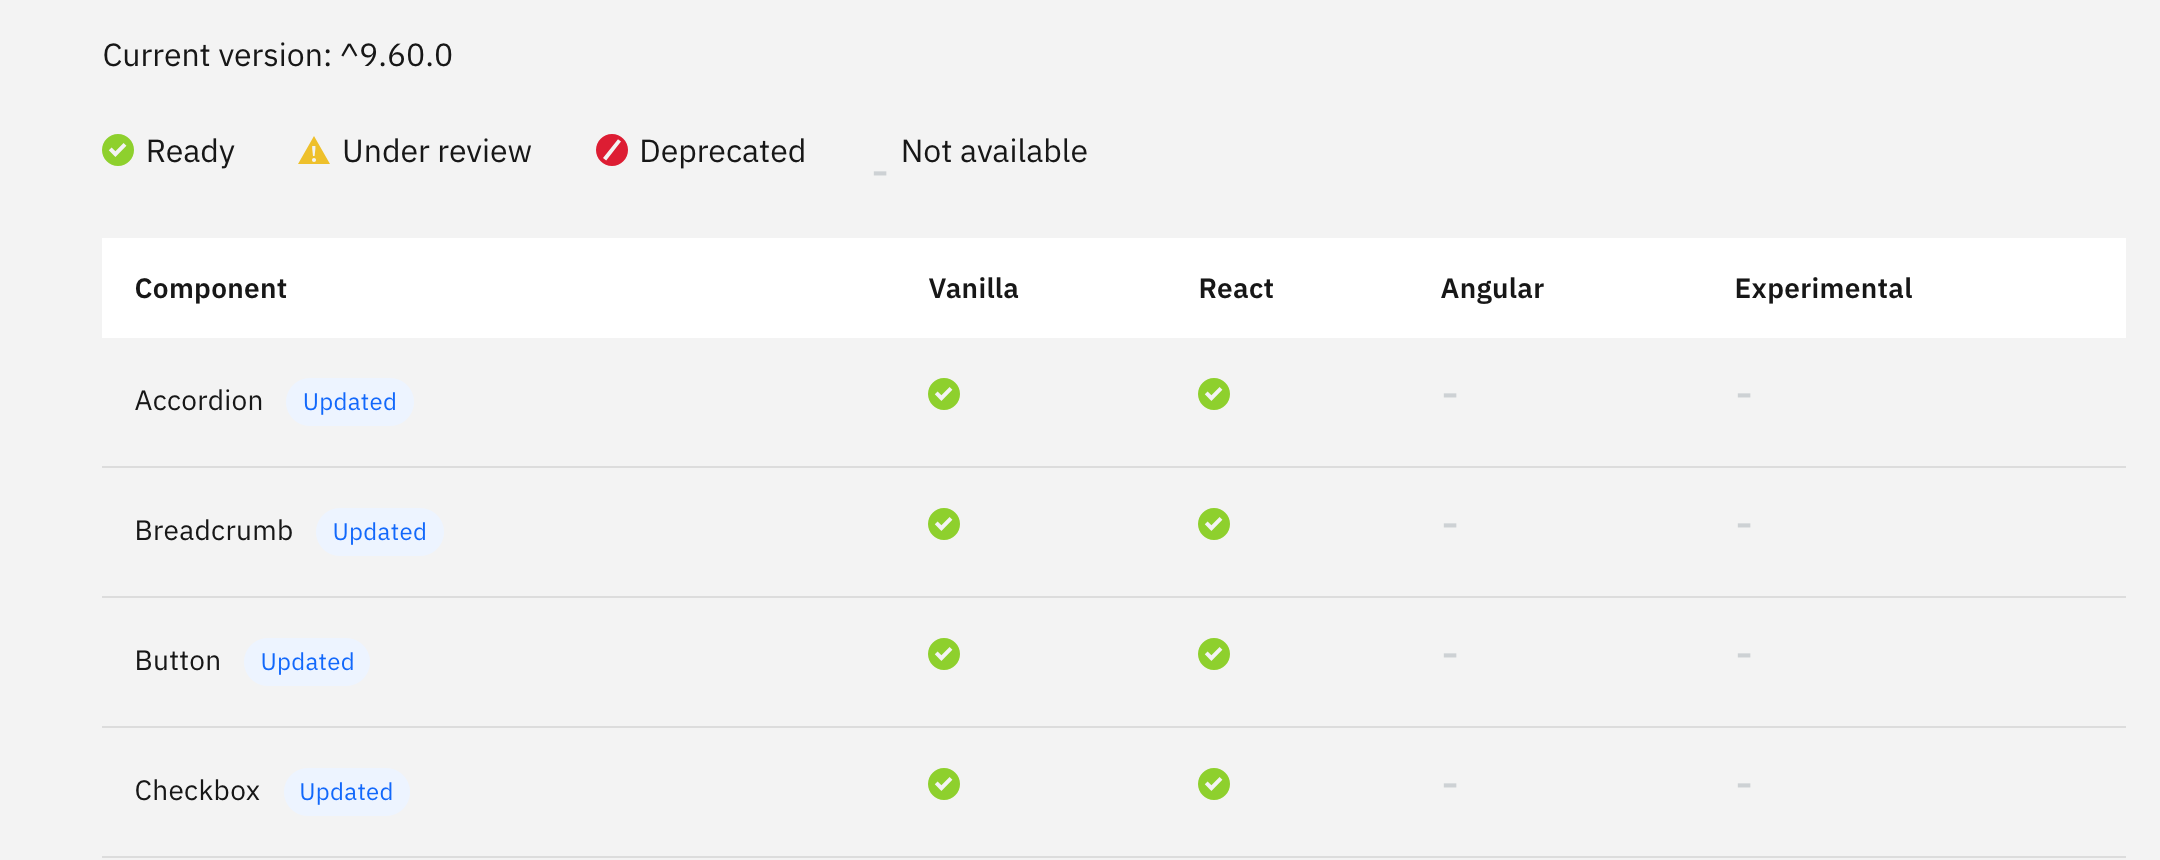The width and height of the screenshot is (2160, 860).
Task: Expand the Accordion component row
Action: 199,400
